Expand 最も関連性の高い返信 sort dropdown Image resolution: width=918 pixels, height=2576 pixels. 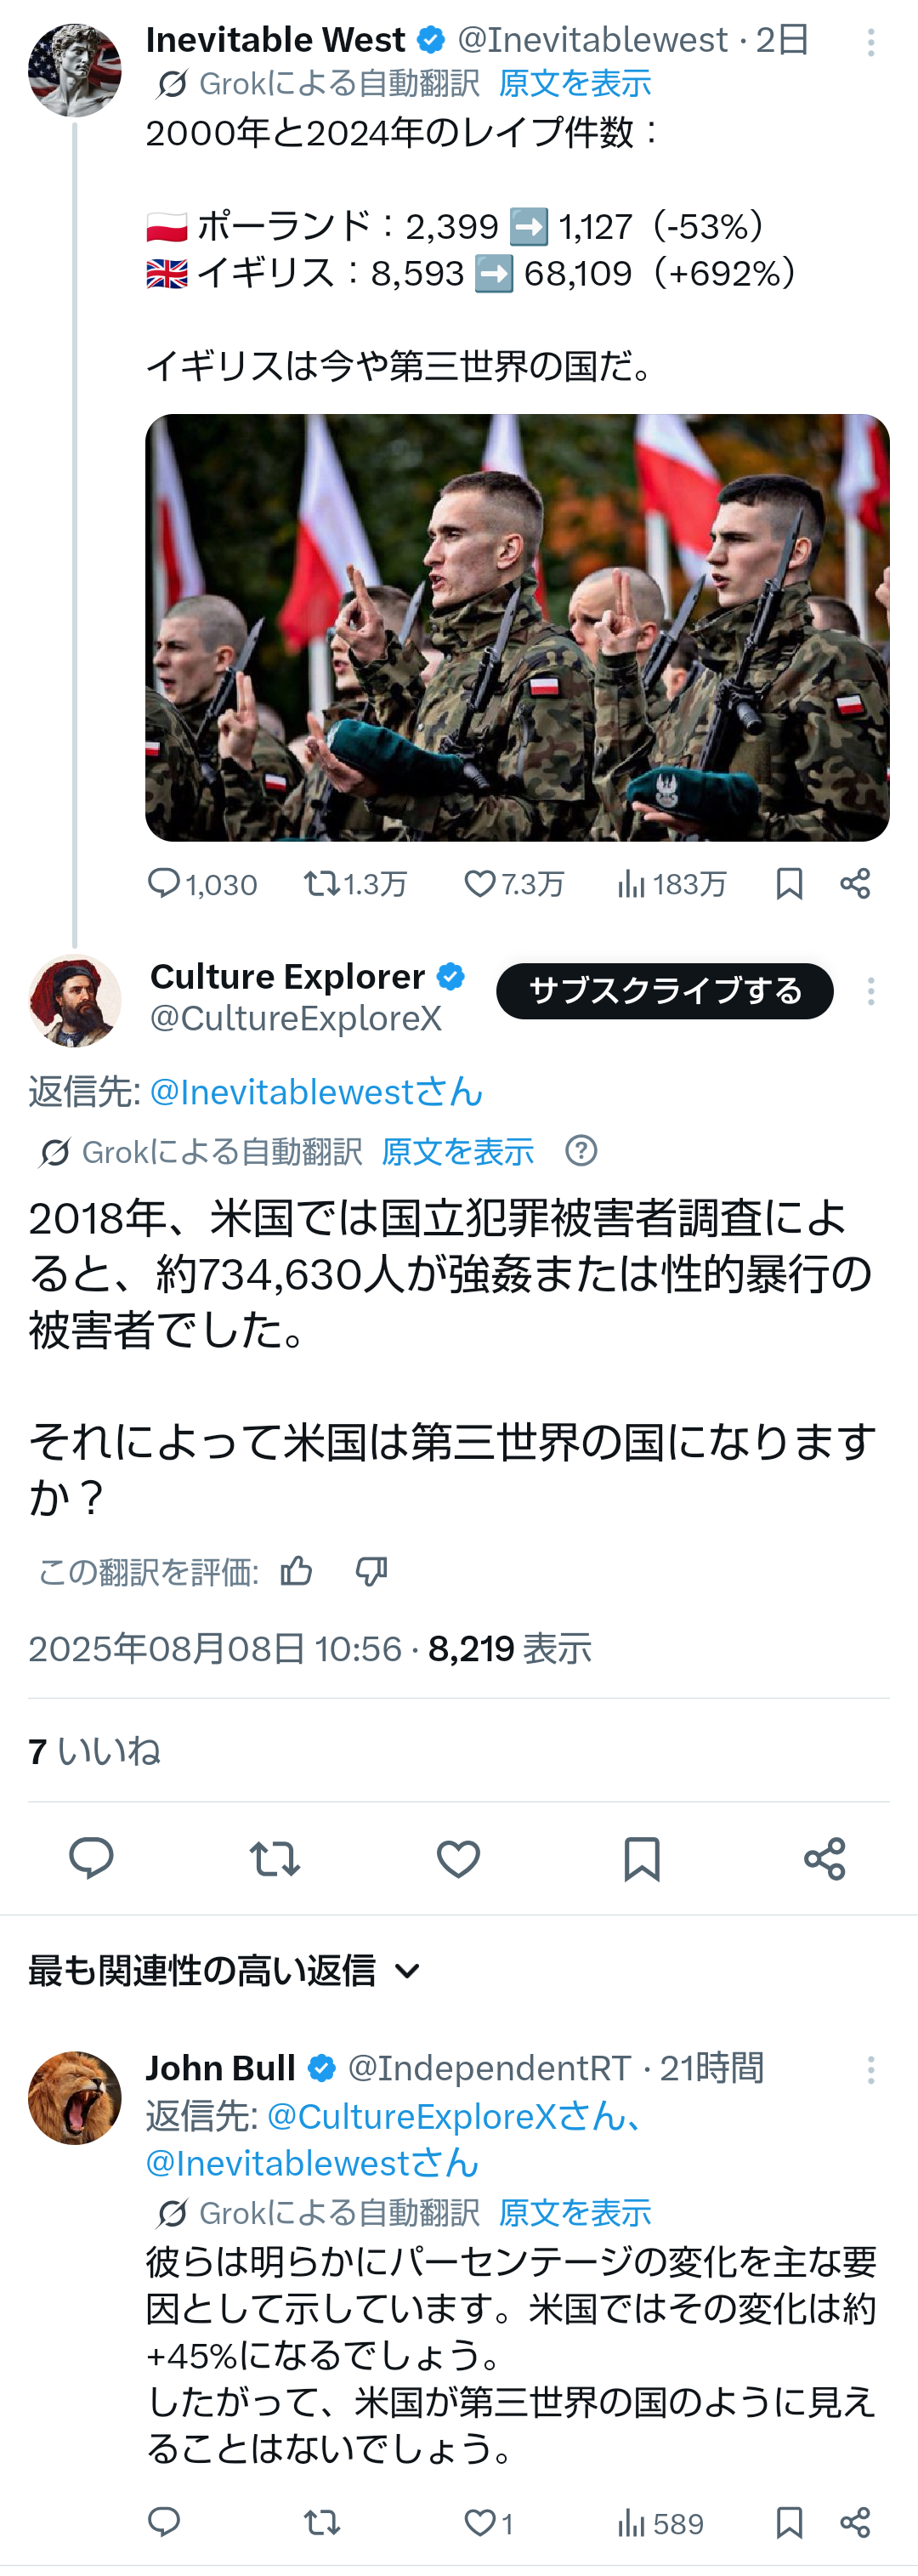click(225, 1971)
